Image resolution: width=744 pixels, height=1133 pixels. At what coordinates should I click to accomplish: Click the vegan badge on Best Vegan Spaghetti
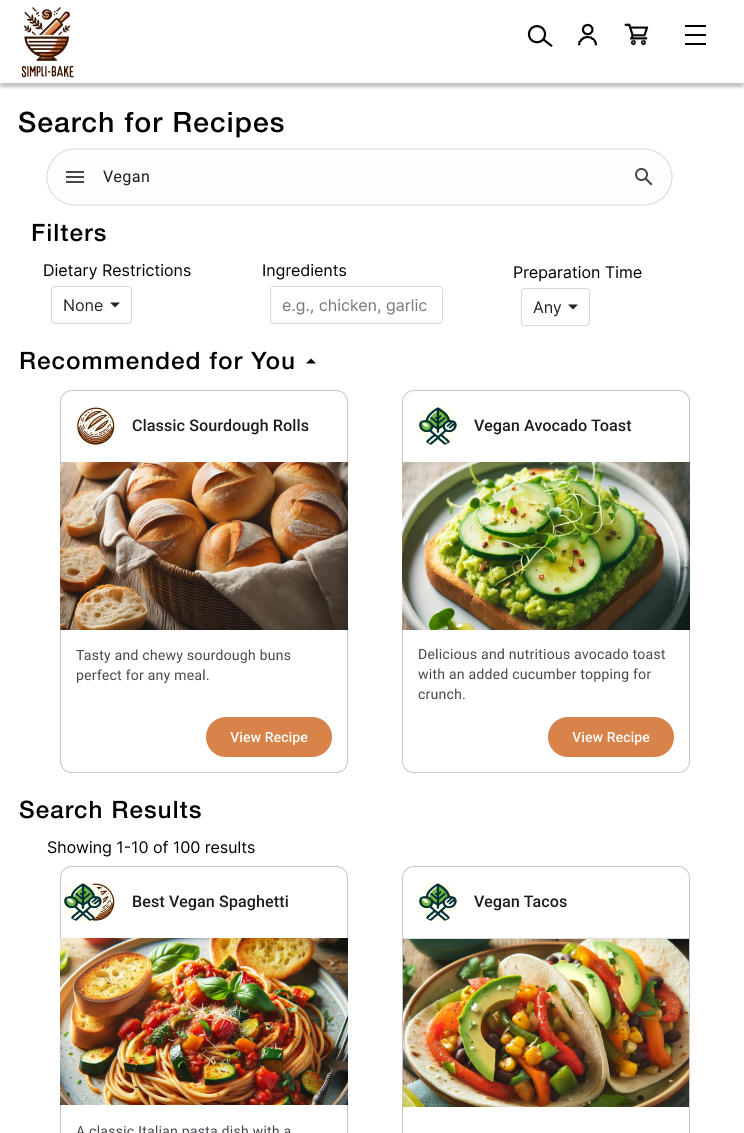(89, 901)
